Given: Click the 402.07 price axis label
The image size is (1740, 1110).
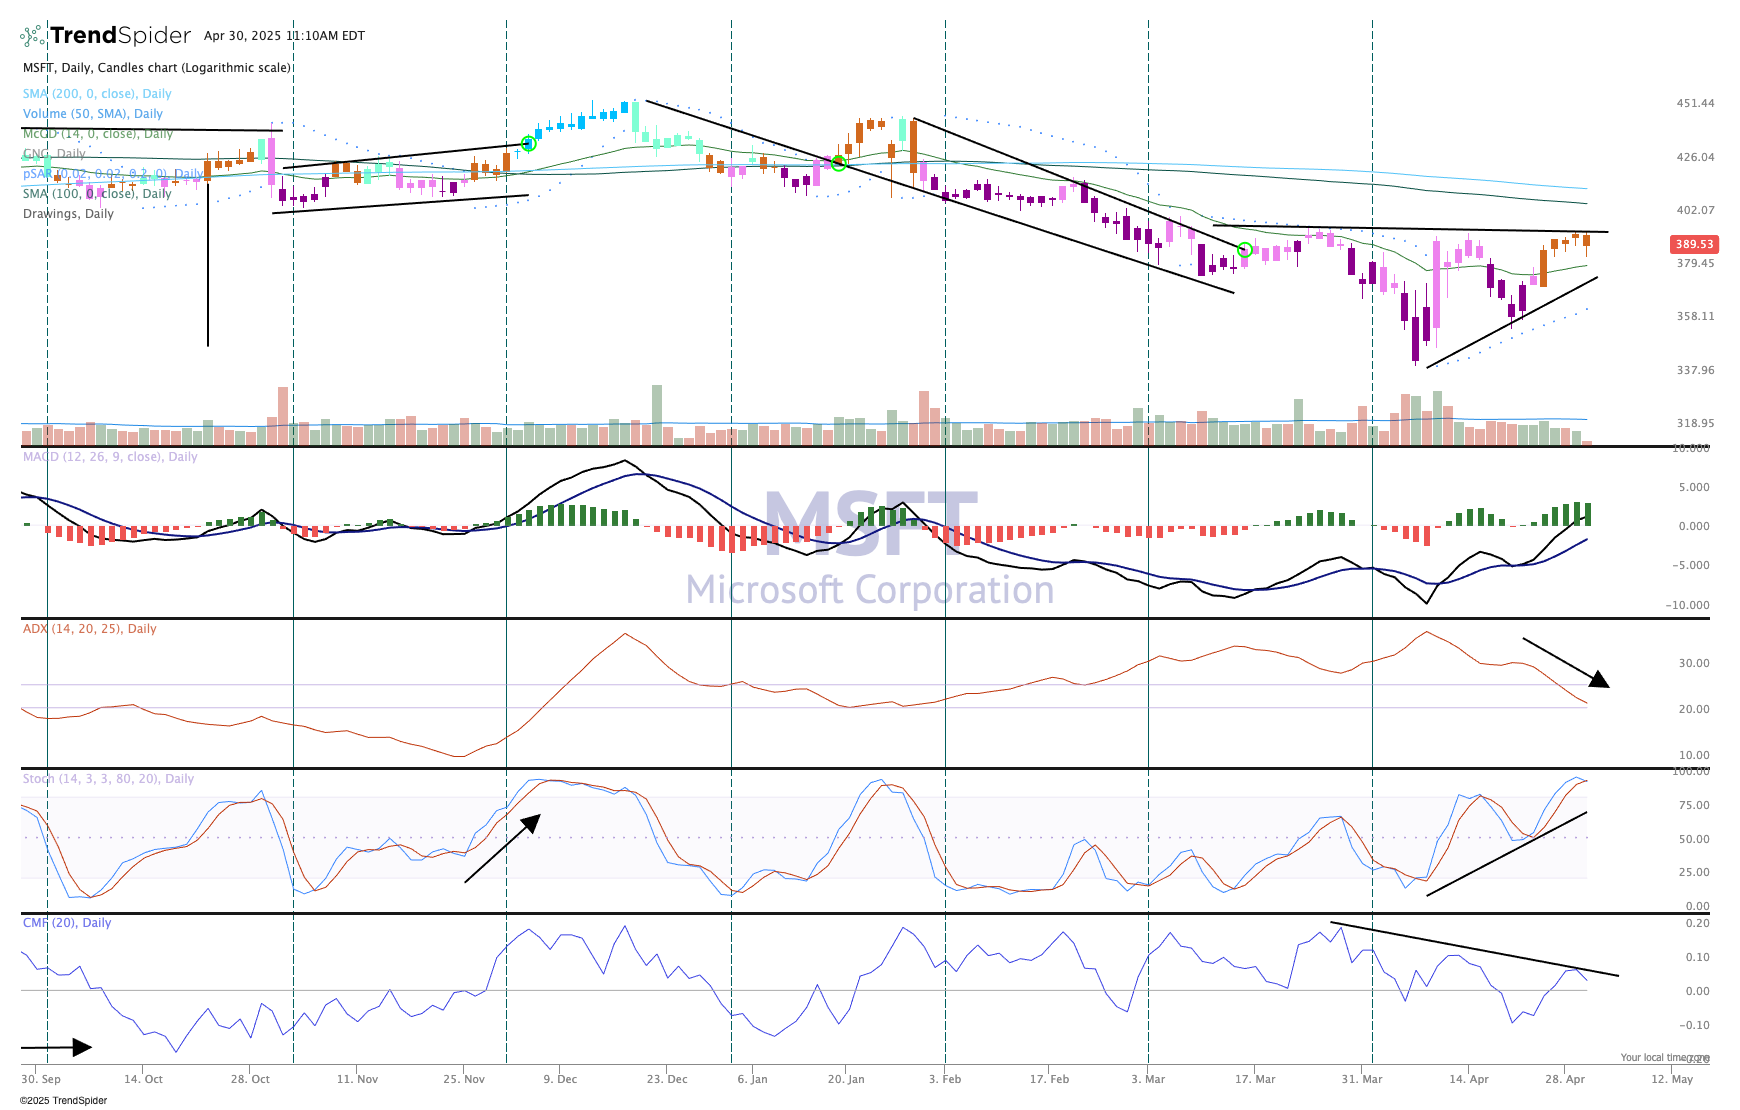Looking at the screenshot, I should tap(1695, 210).
